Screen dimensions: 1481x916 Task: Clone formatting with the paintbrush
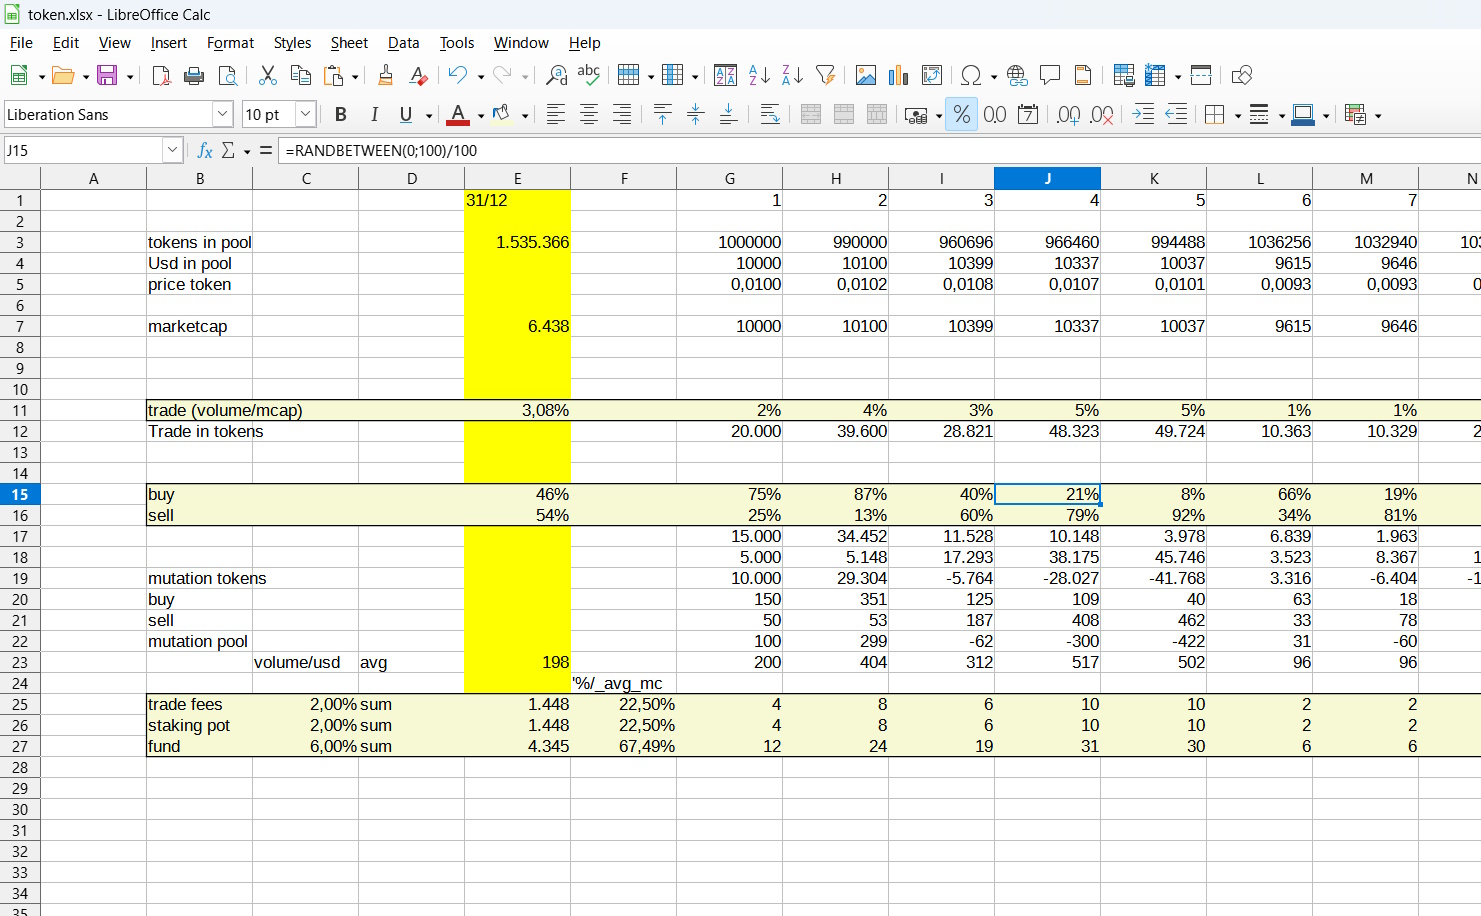(385, 75)
